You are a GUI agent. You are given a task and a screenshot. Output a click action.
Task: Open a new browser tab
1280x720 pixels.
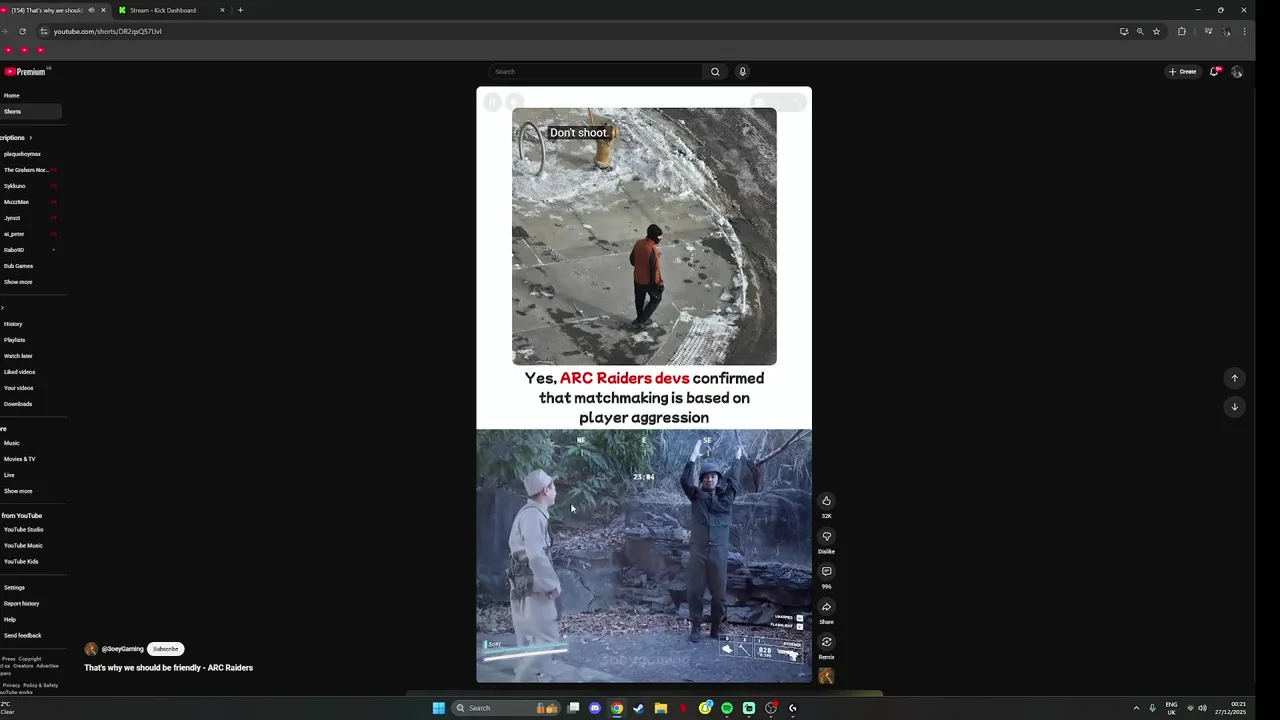coord(240,10)
